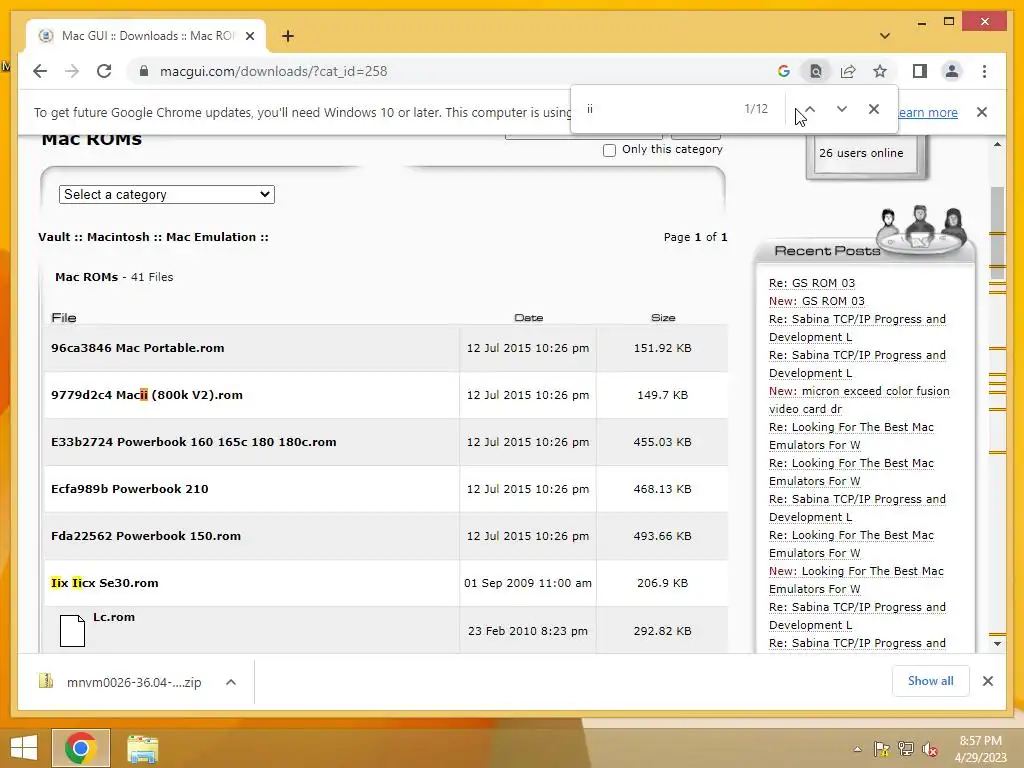Screen dimensions: 1024x768
Task: Open the tab search dropdown chevron
Action: [x=885, y=36]
